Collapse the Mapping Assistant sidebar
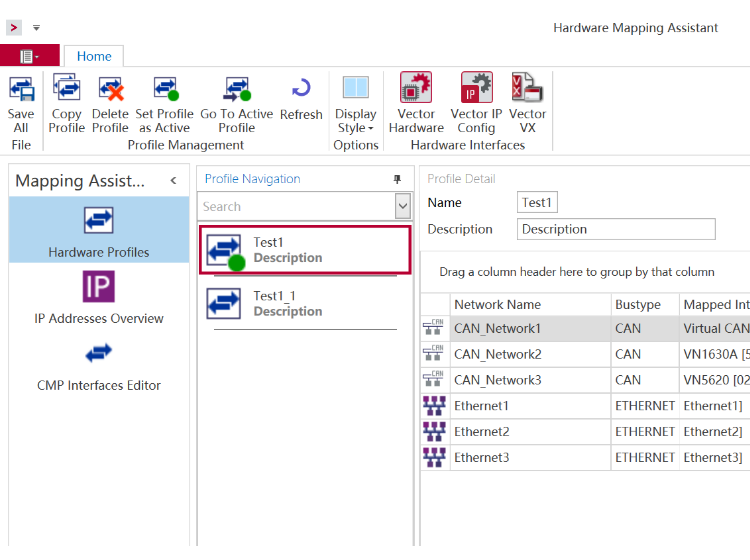This screenshot has width=750, height=560. (174, 181)
